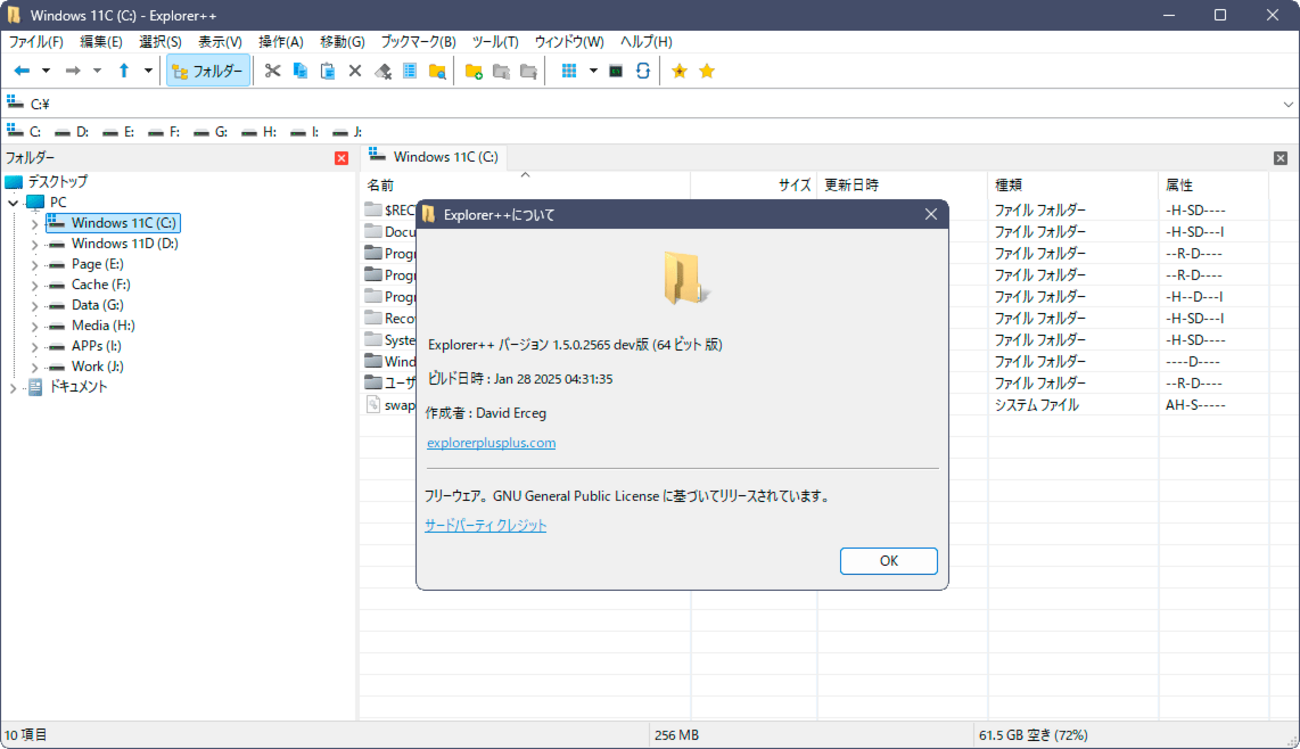
Task: Expand the Work (J:) drive in the tree
Action: pos(33,366)
